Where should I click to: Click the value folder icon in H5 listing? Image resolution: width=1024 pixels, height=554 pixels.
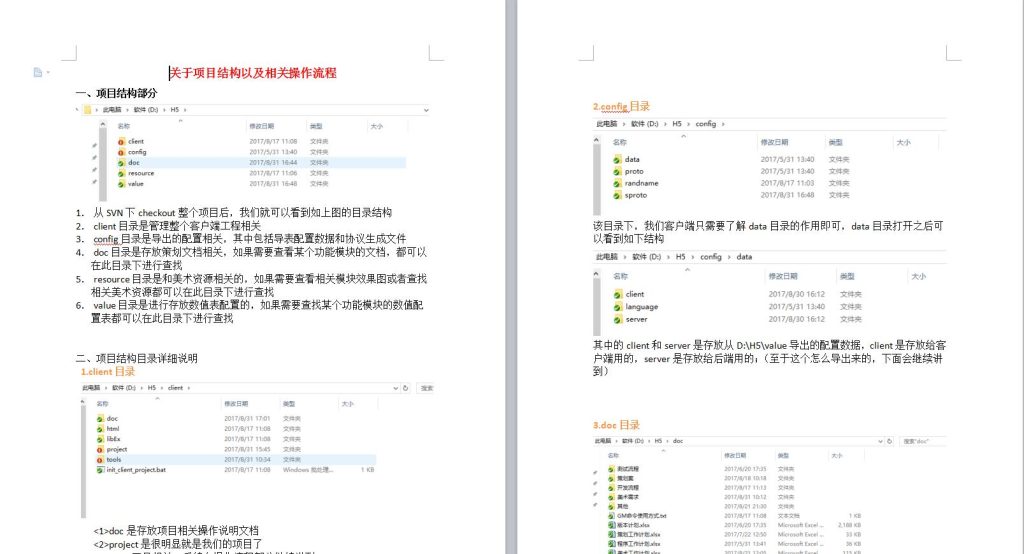tap(121, 184)
